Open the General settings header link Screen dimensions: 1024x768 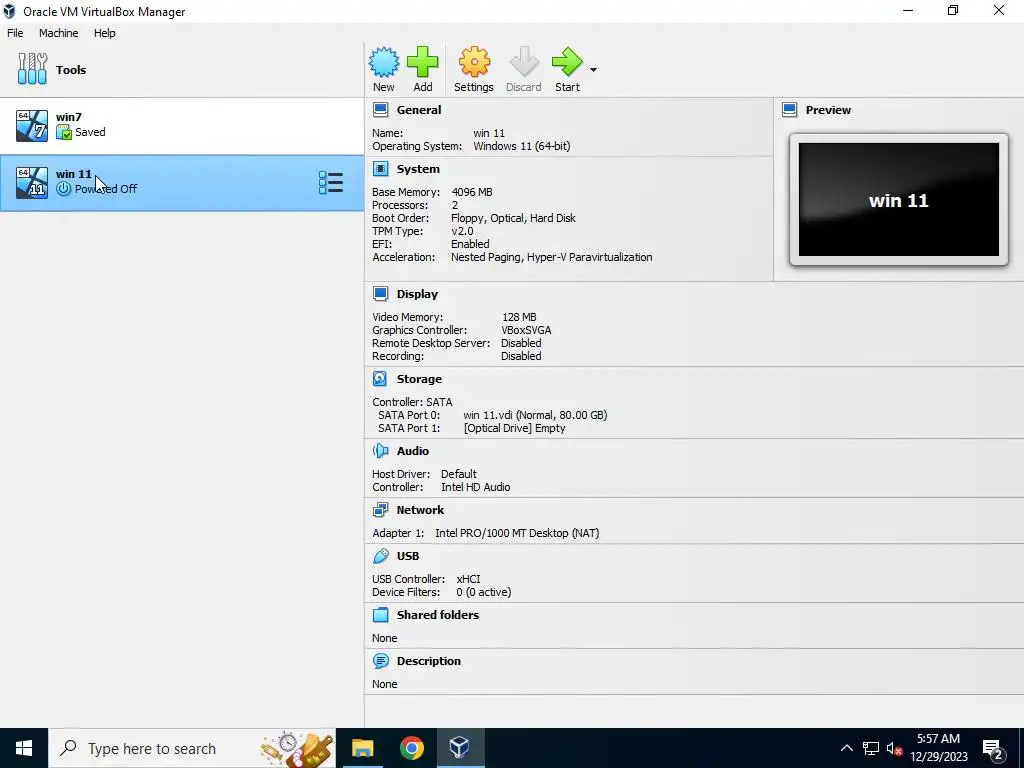[419, 110]
